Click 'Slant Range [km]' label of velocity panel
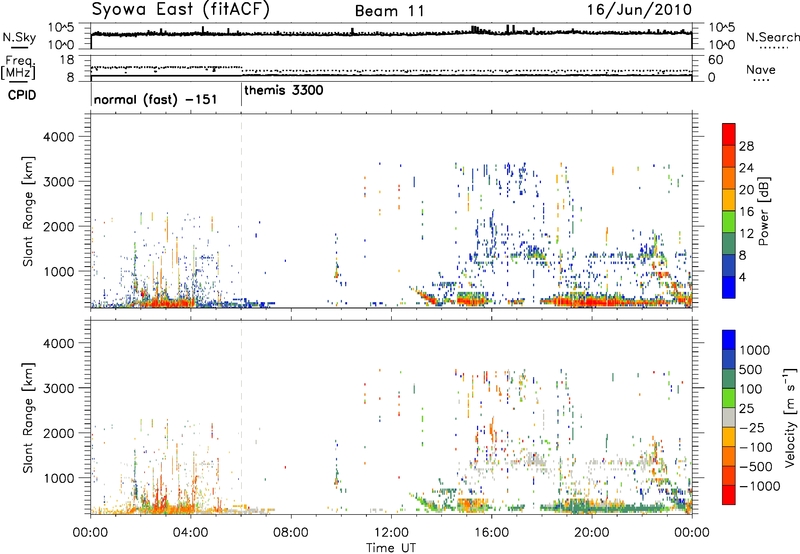Viewport: 800px width, 554px height. 28,418
